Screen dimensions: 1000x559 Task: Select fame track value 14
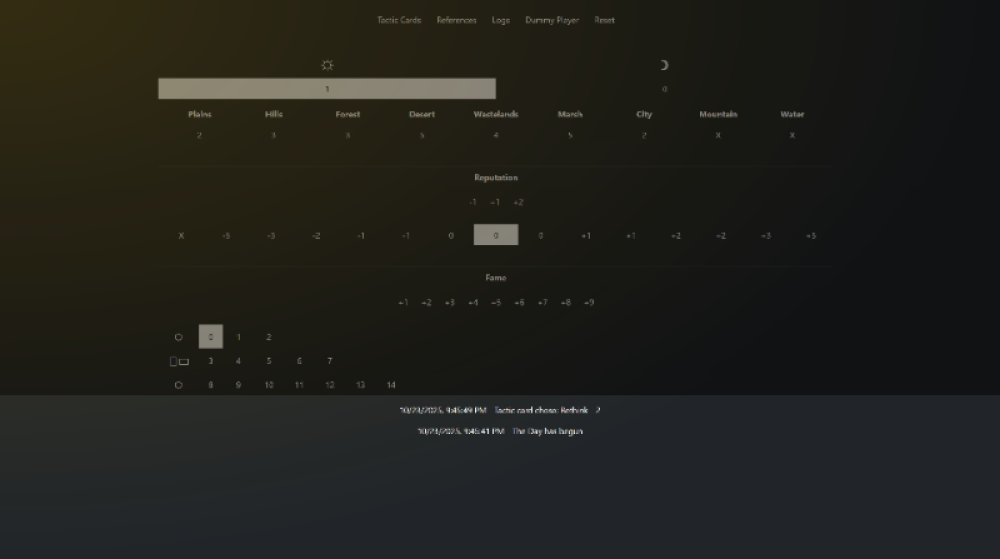point(391,385)
